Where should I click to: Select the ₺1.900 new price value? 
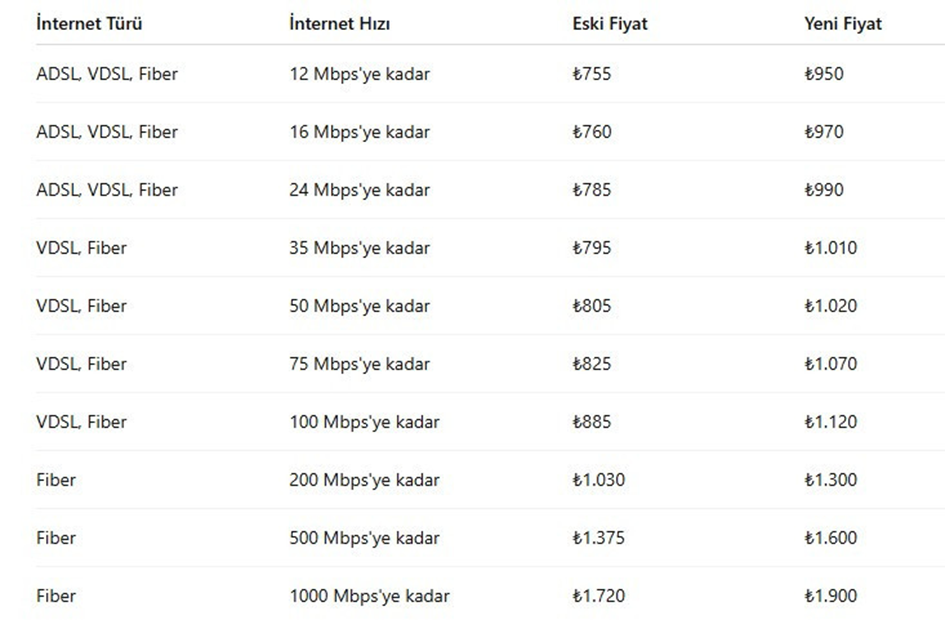tap(830, 596)
